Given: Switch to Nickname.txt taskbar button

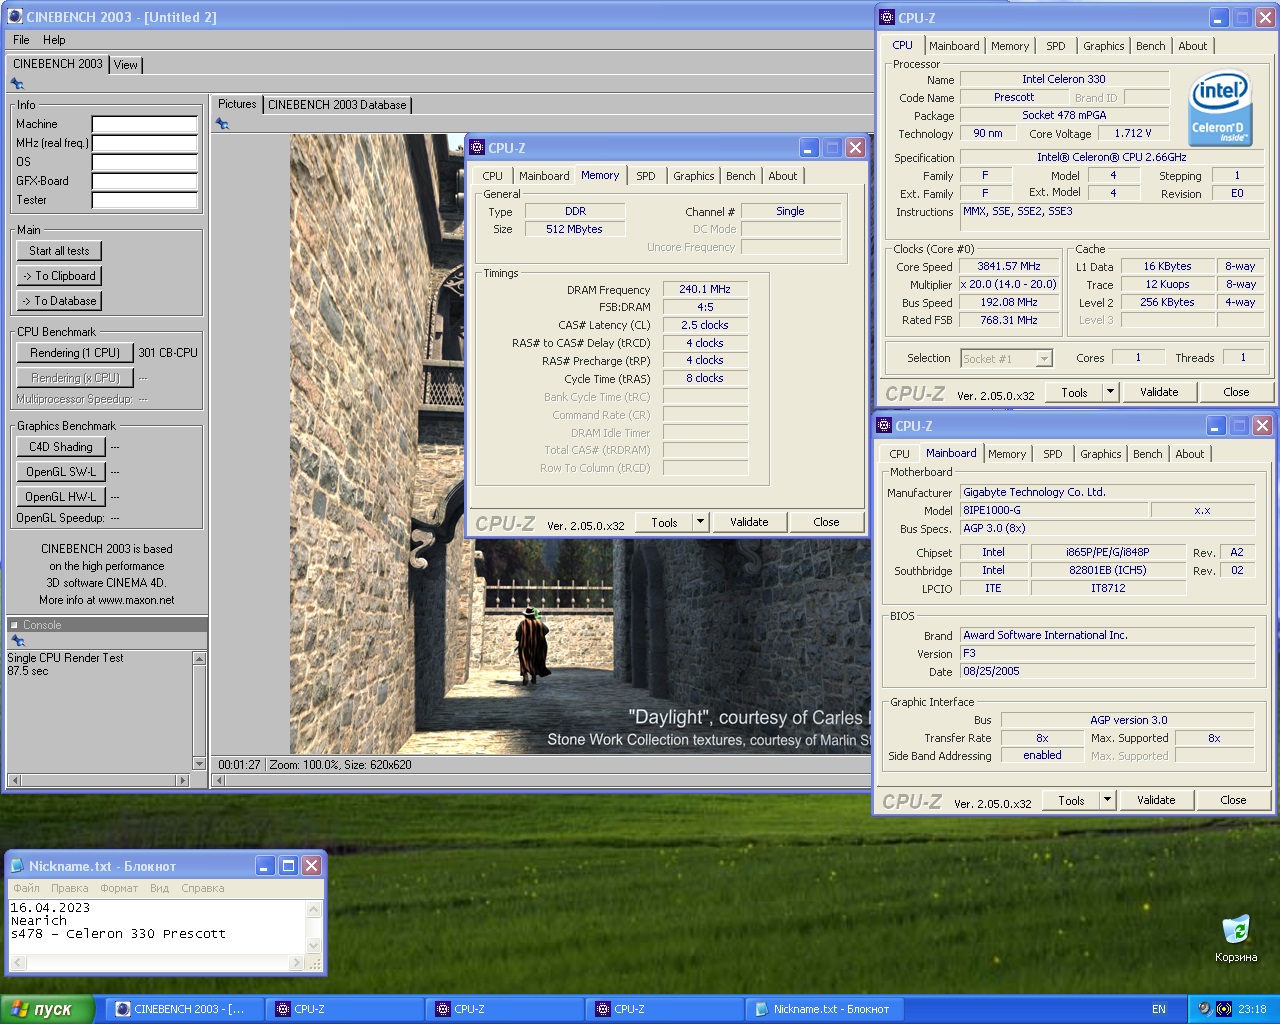Looking at the screenshot, I should tap(826, 1009).
